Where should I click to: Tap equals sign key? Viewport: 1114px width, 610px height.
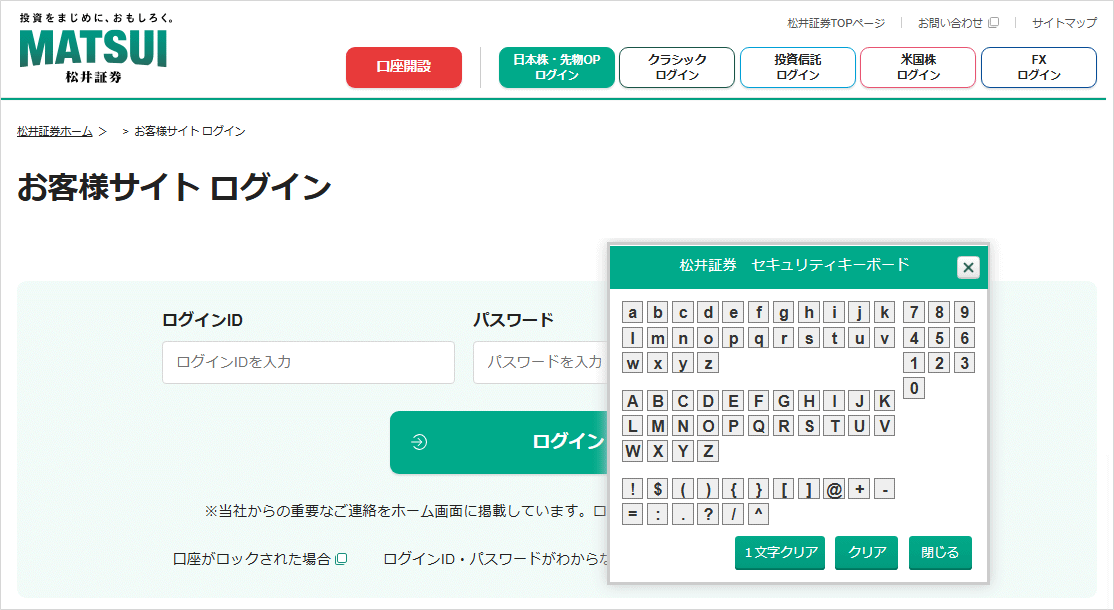click(632, 514)
